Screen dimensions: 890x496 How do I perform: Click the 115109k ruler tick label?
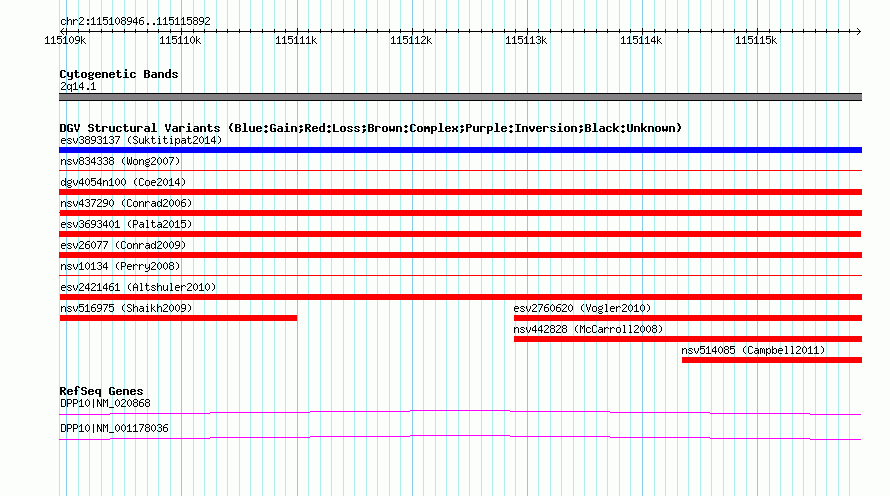pos(65,40)
